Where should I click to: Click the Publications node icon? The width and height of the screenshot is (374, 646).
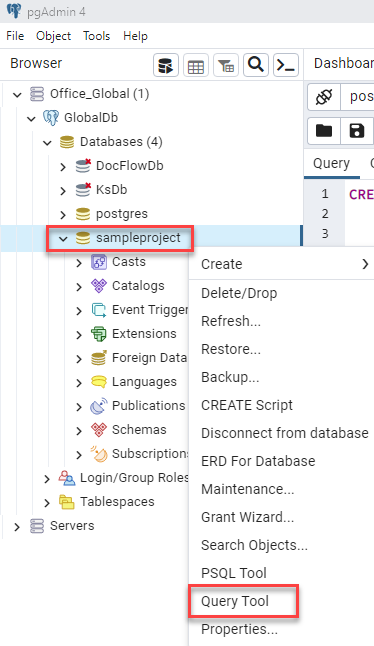[99, 406]
